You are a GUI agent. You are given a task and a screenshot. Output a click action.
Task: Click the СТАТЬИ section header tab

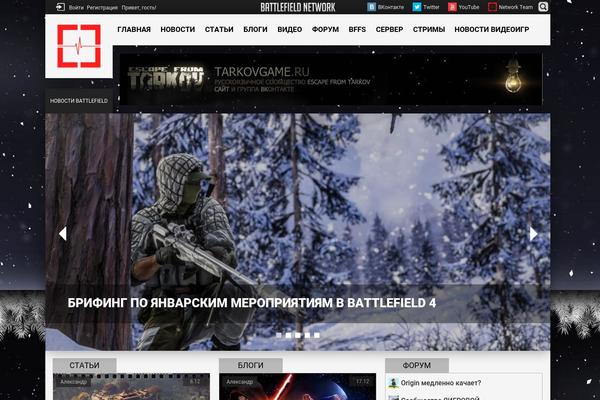85,365
